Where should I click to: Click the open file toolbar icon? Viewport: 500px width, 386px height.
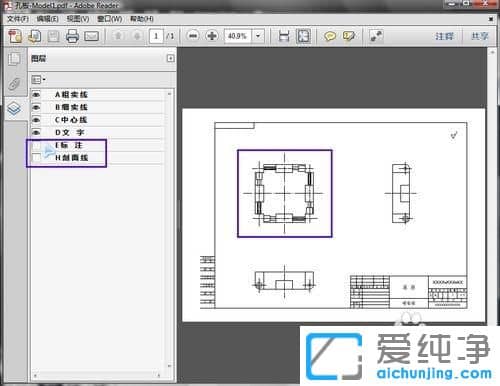(x=35, y=36)
